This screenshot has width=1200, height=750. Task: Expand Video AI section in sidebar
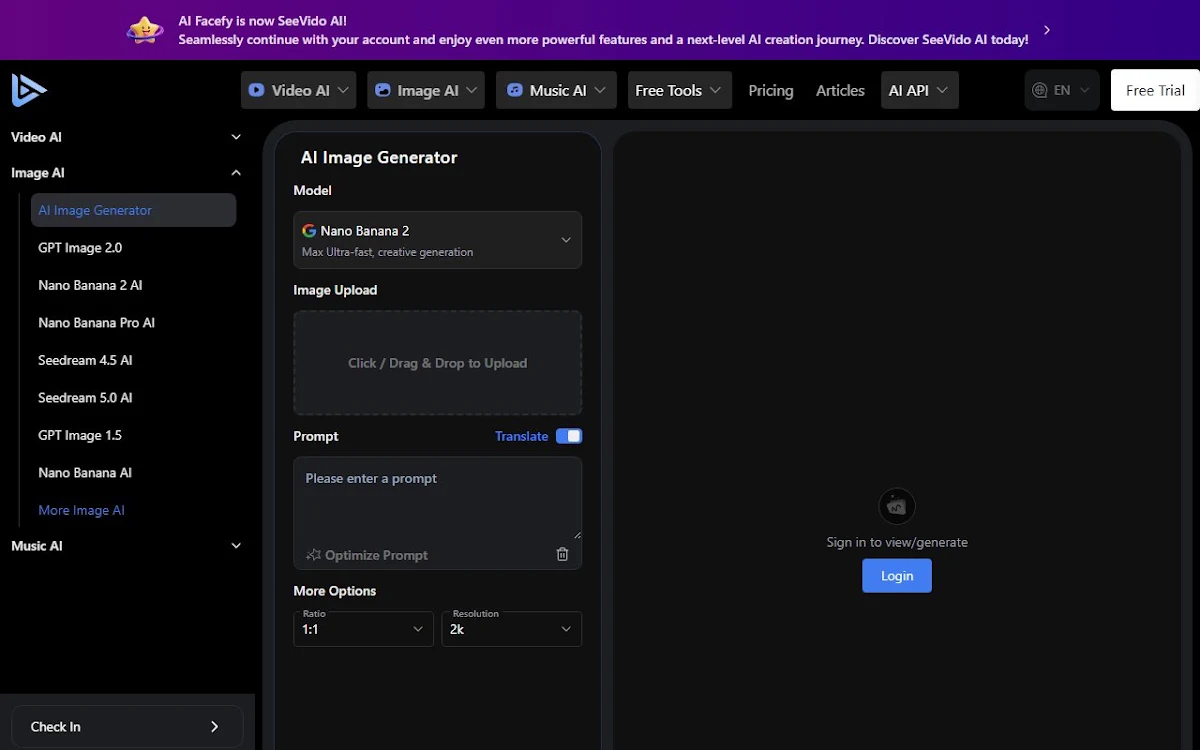click(125, 137)
